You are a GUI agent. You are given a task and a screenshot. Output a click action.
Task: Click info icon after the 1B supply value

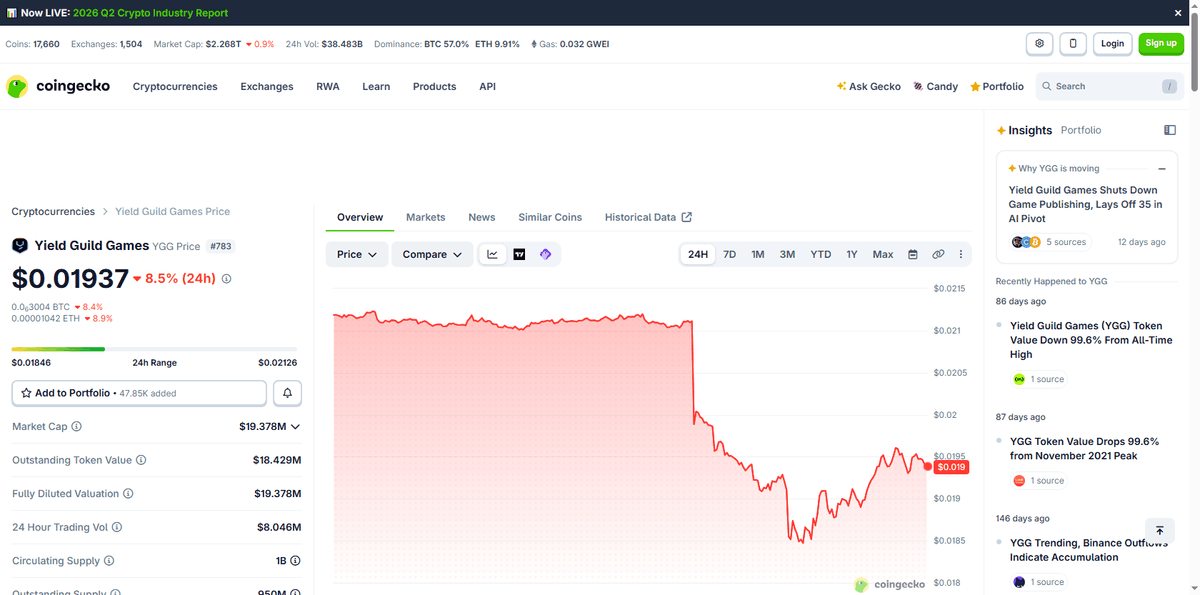tap(296, 561)
